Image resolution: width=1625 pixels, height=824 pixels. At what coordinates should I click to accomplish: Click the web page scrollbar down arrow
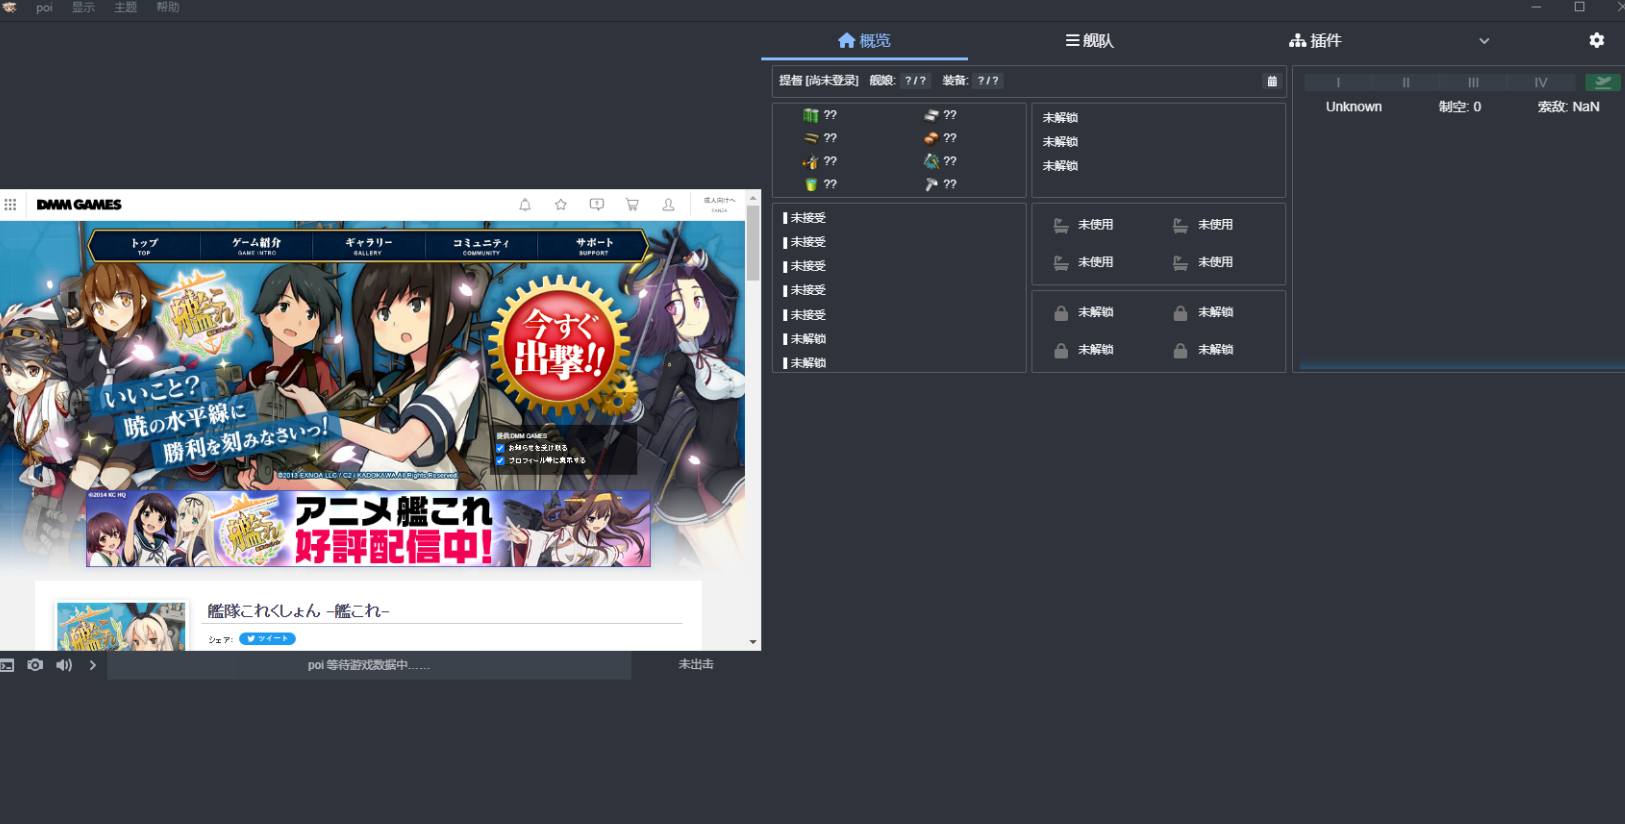click(753, 642)
